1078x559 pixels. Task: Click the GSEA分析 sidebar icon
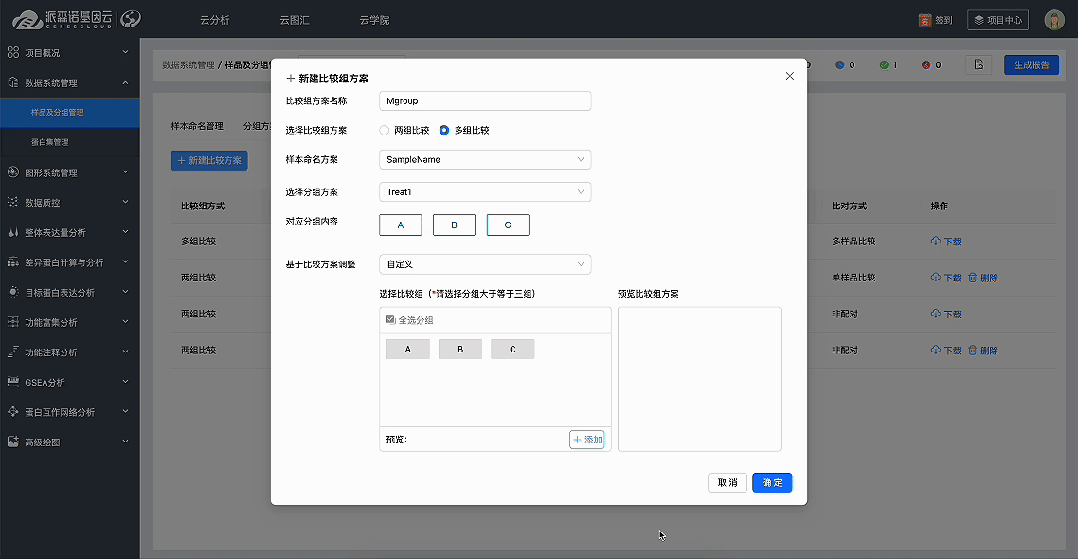point(13,381)
